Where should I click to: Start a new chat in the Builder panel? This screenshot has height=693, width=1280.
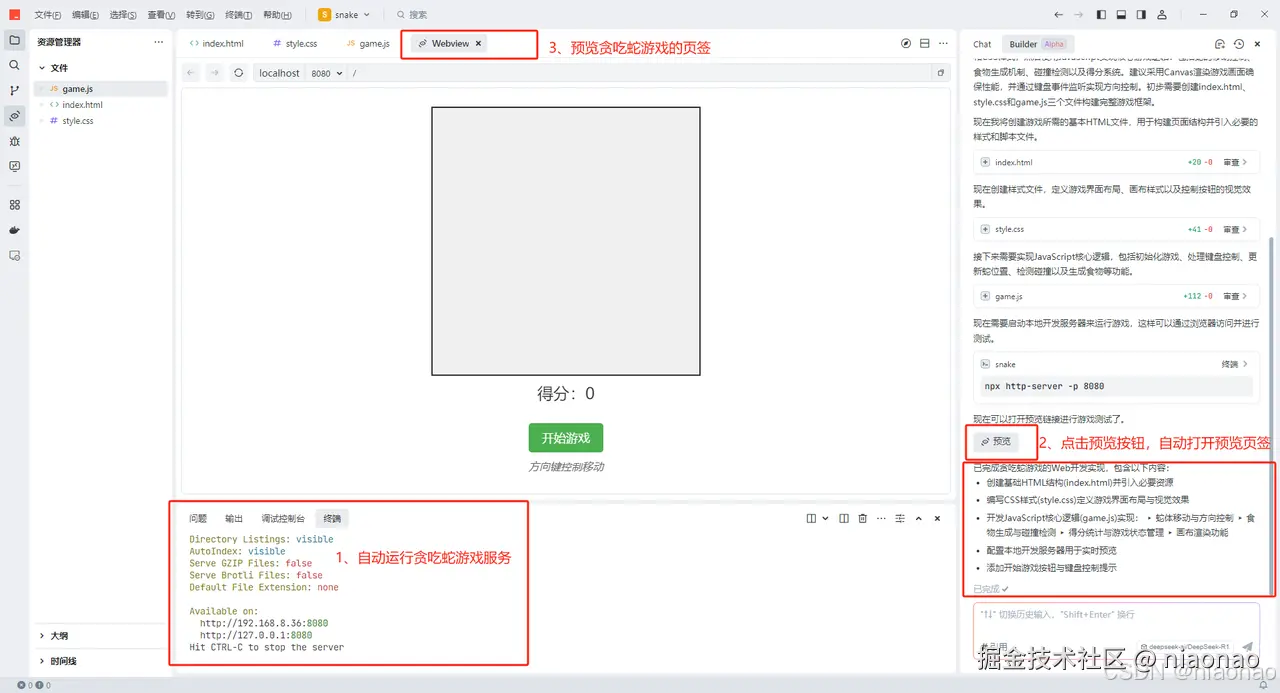[x=1220, y=43]
